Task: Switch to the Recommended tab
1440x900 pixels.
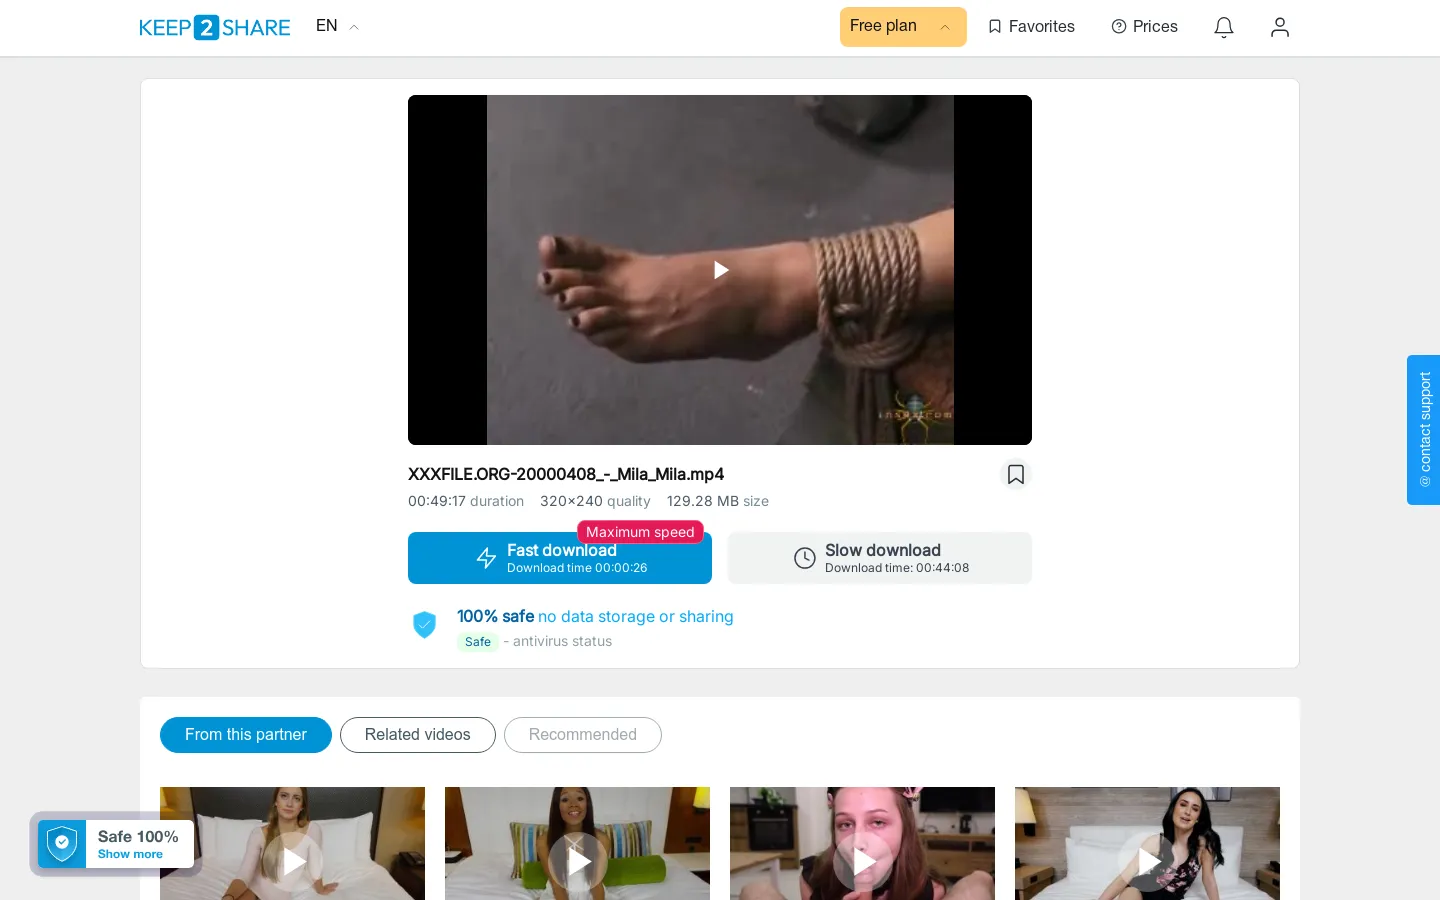Action: (583, 735)
